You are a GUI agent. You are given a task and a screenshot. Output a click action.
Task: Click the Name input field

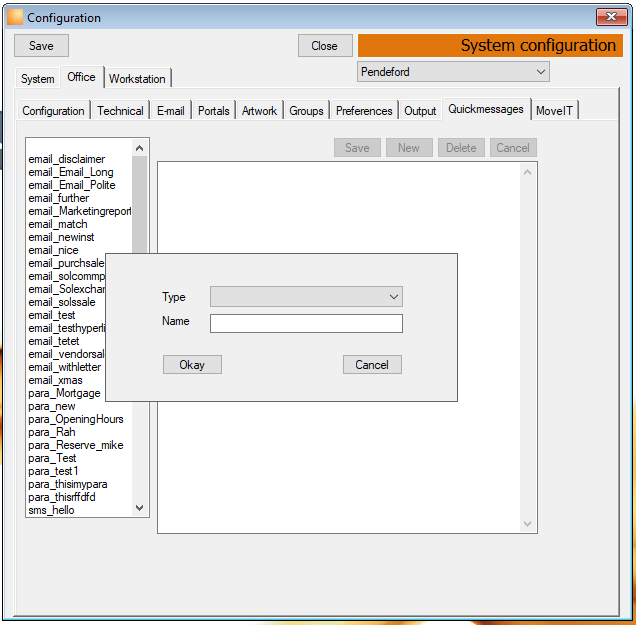click(306, 324)
